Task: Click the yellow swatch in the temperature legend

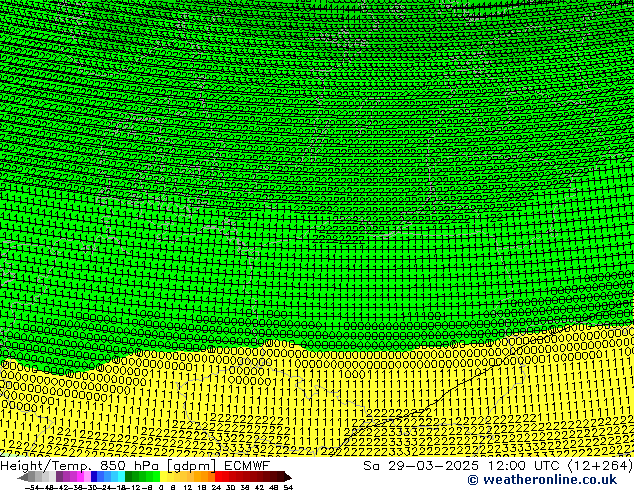Action: pyautogui.click(x=163, y=476)
